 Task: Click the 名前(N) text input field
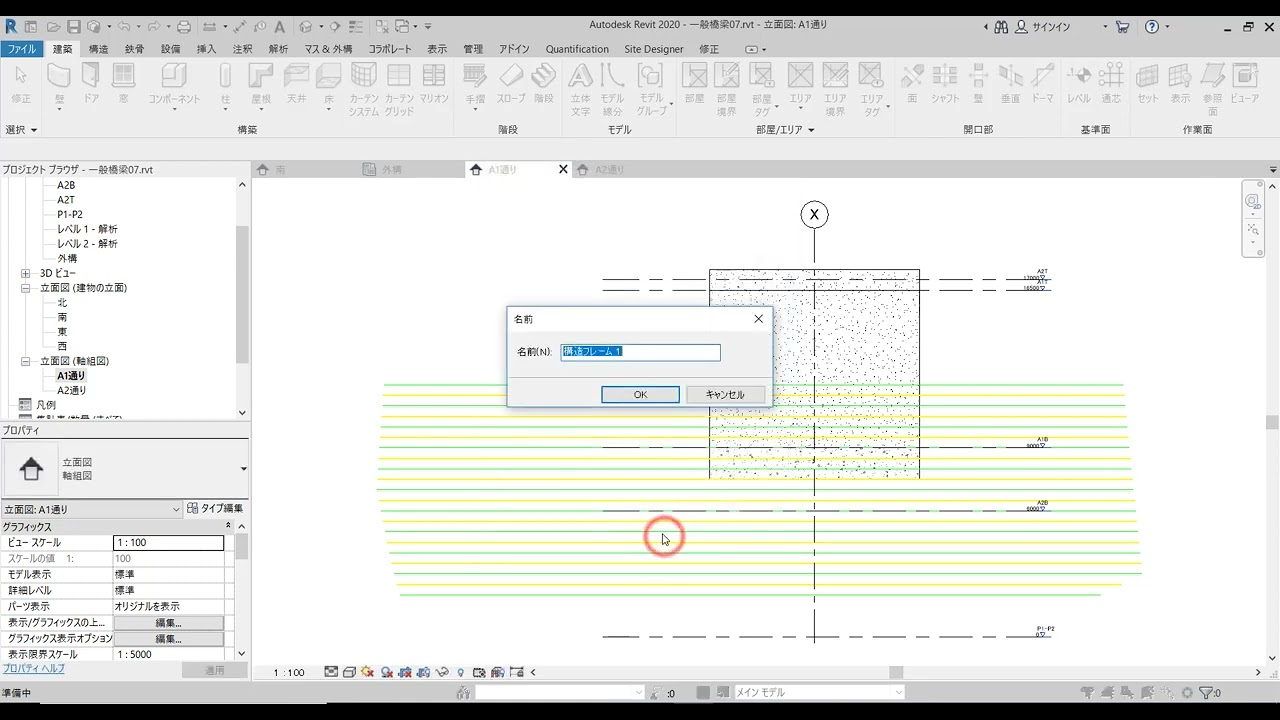point(640,352)
